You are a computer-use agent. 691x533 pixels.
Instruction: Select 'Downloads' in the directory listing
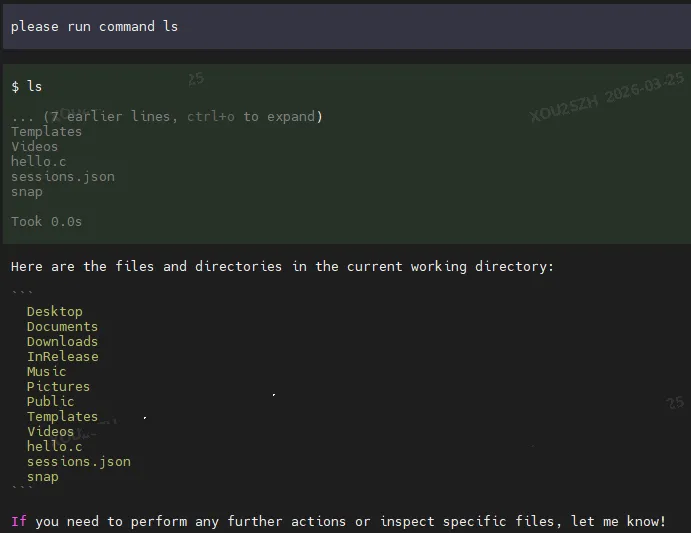[x=62, y=342]
